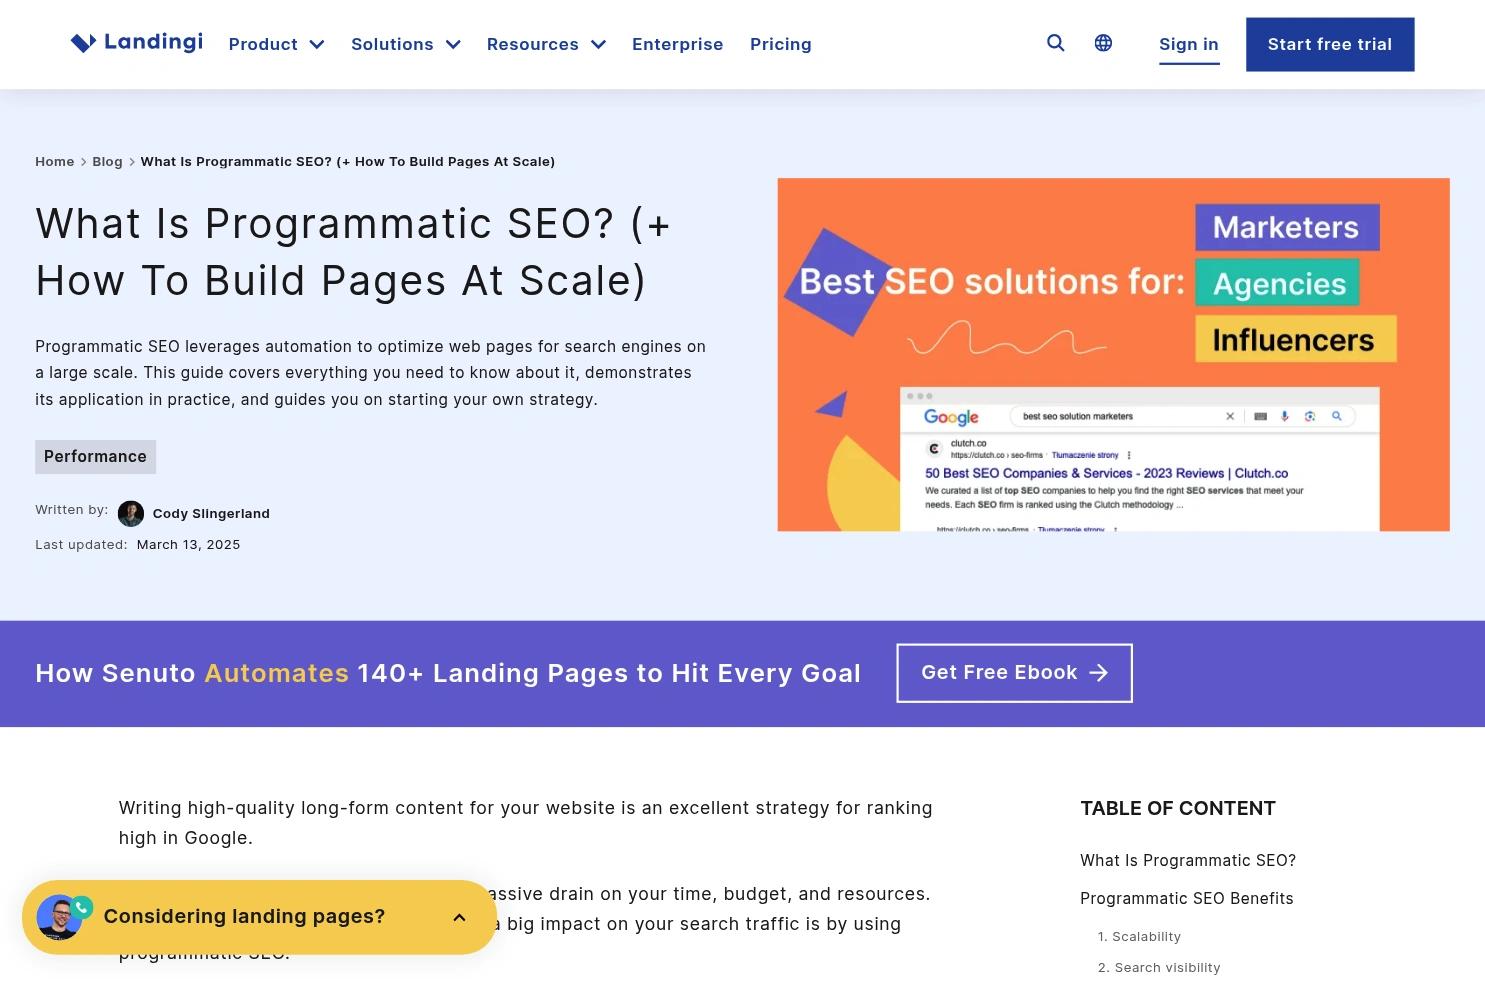Click Cody Slingerland's author avatar
Image resolution: width=1485 pixels, height=990 pixels.
131,513
